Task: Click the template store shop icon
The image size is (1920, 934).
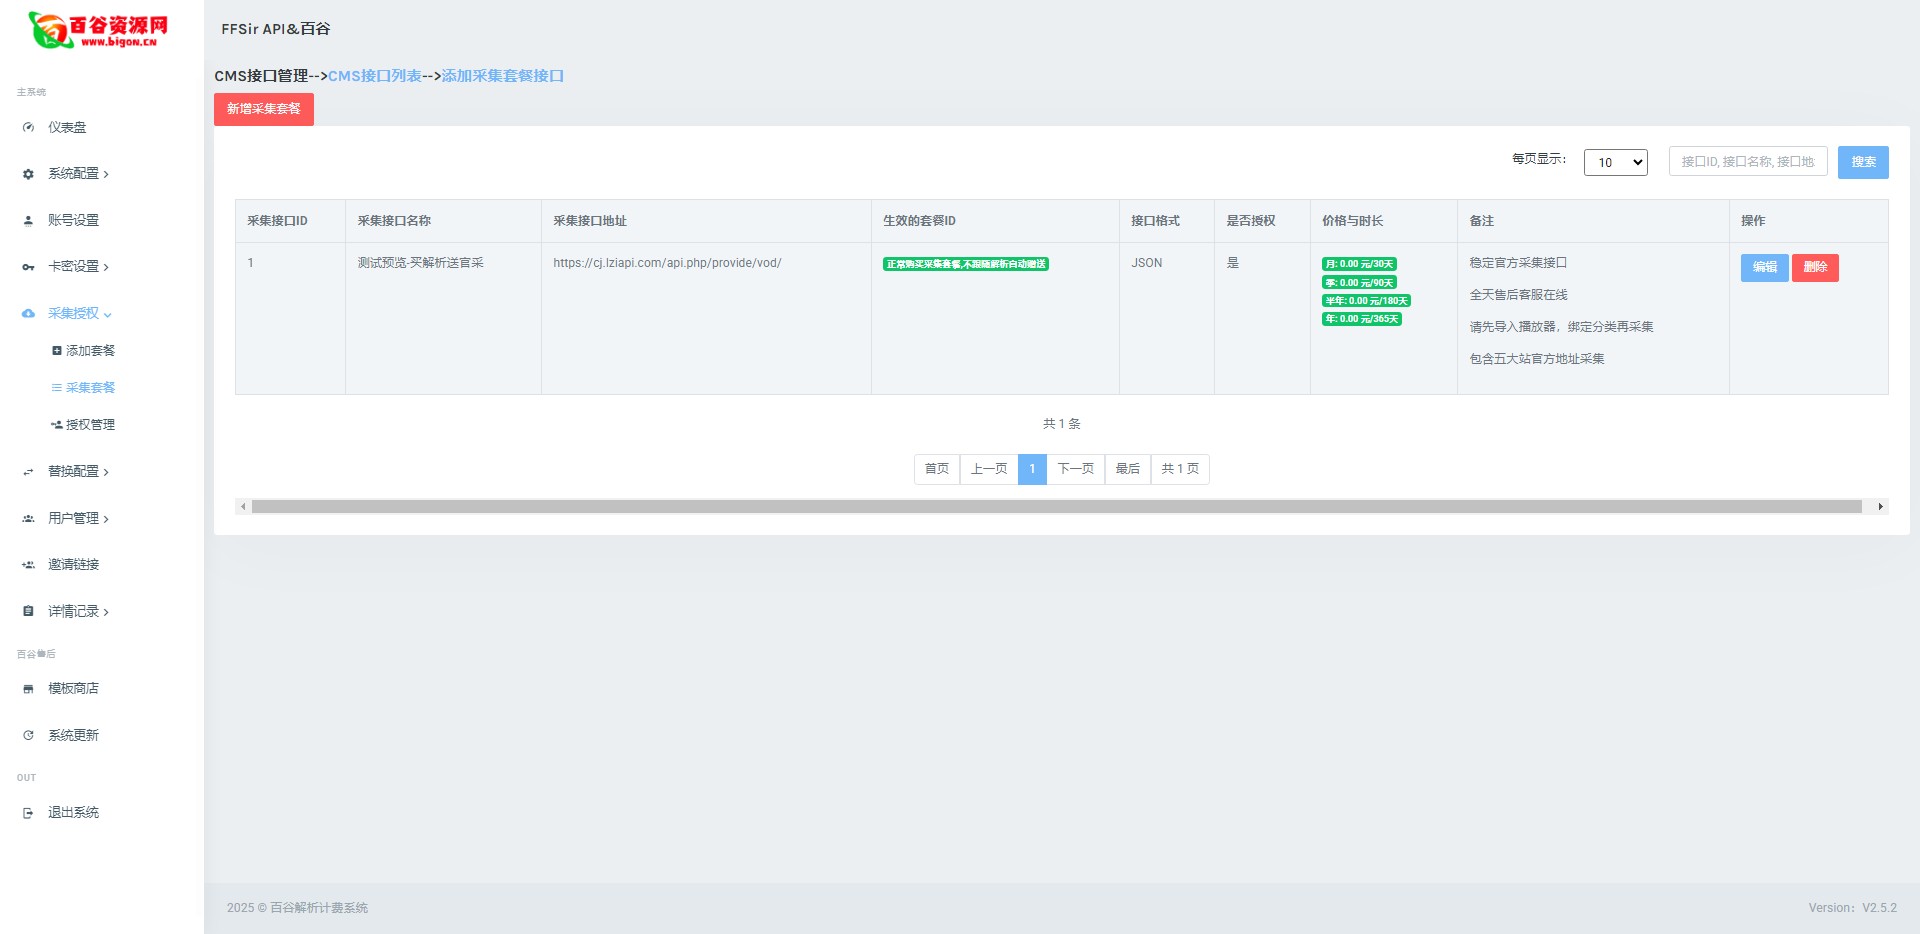Action: tap(28, 689)
